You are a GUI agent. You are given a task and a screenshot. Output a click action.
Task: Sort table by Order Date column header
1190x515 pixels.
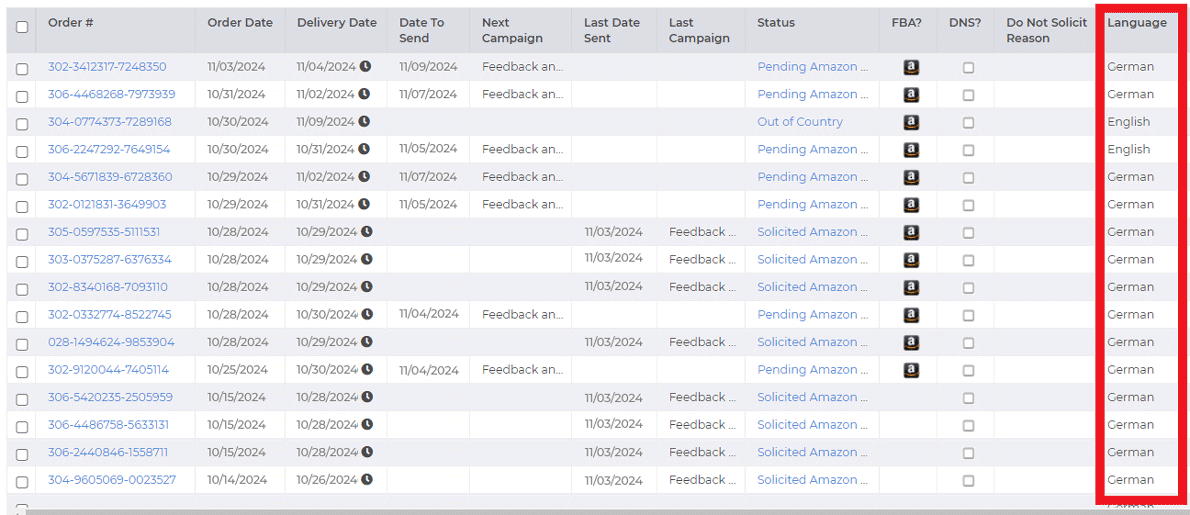tap(240, 23)
